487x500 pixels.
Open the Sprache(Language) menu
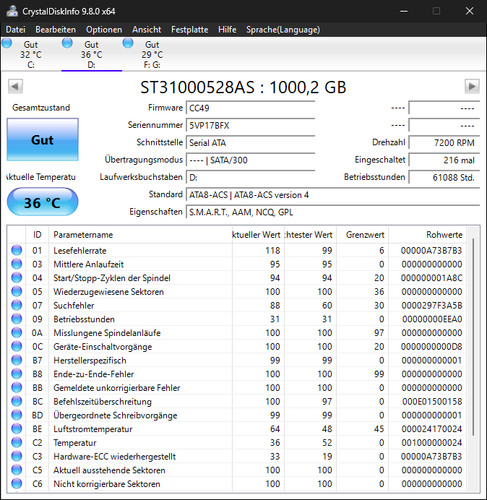(x=283, y=30)
